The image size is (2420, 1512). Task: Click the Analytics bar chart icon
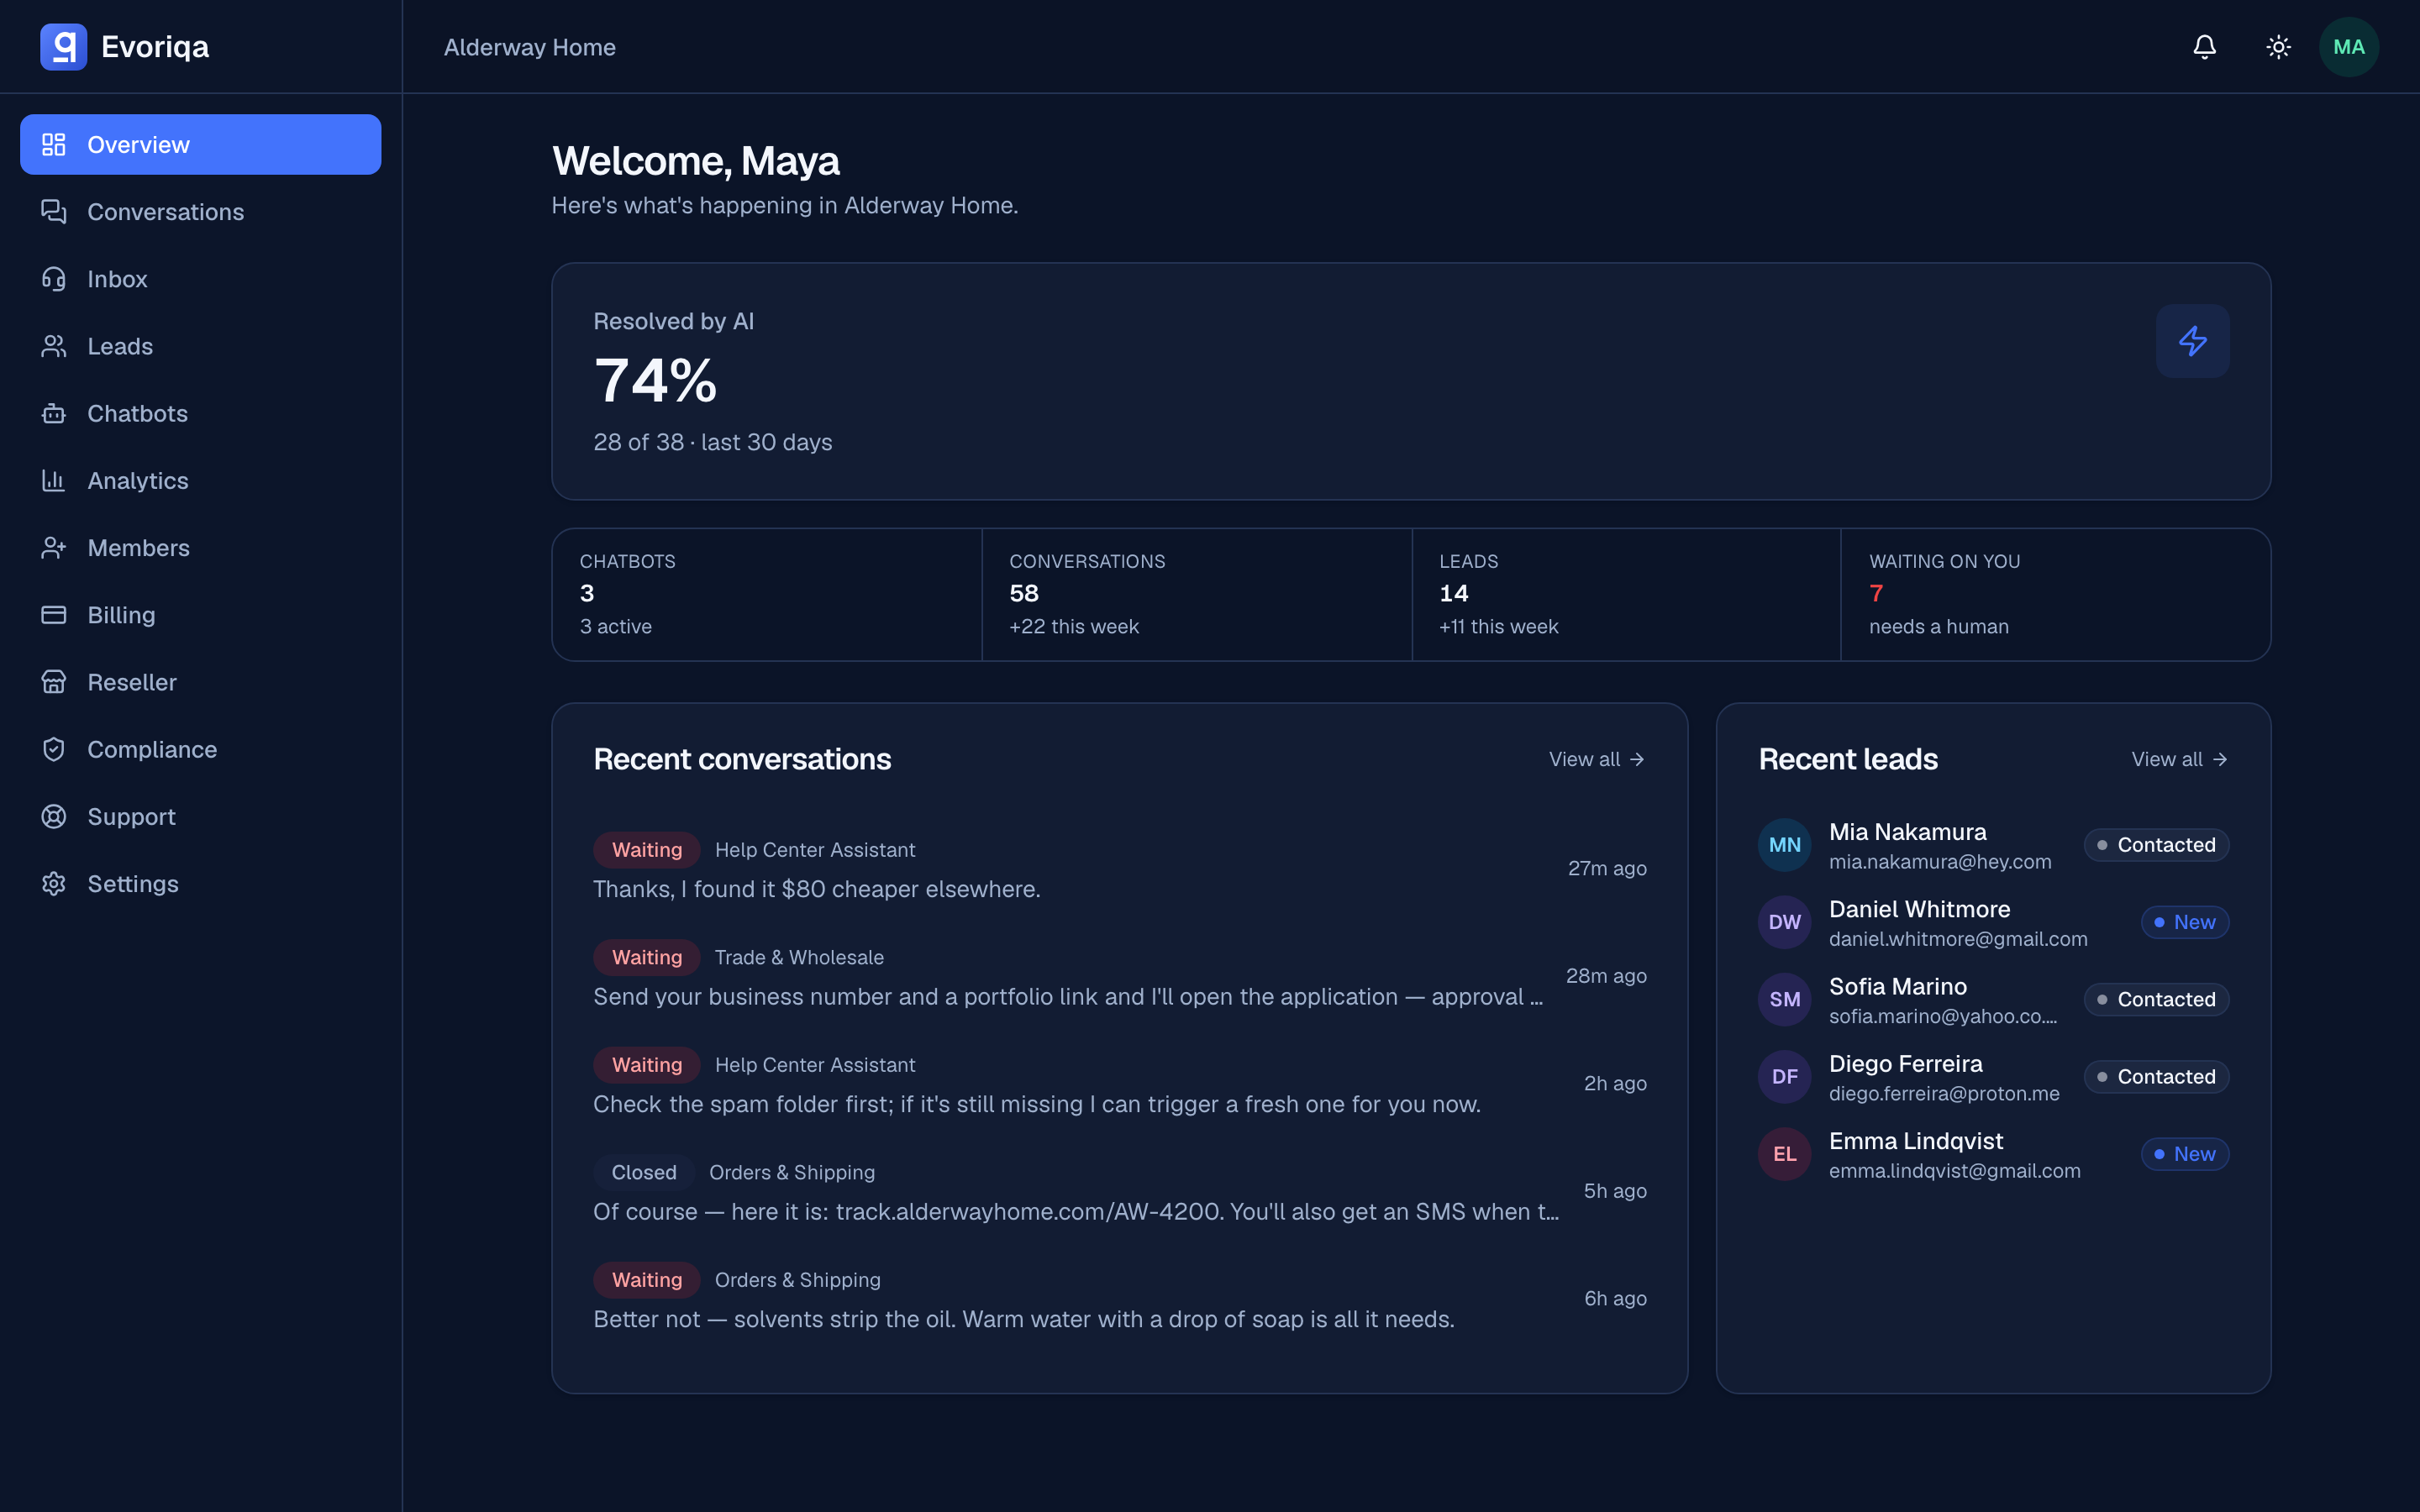click(54, 480)
